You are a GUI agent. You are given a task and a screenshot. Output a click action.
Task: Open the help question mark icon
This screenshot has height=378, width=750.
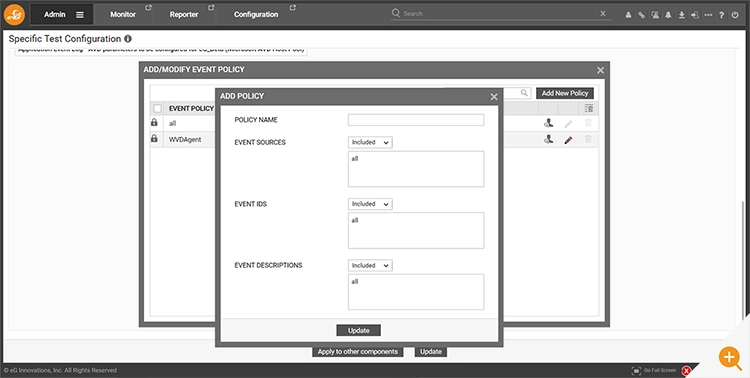[722, 15]
